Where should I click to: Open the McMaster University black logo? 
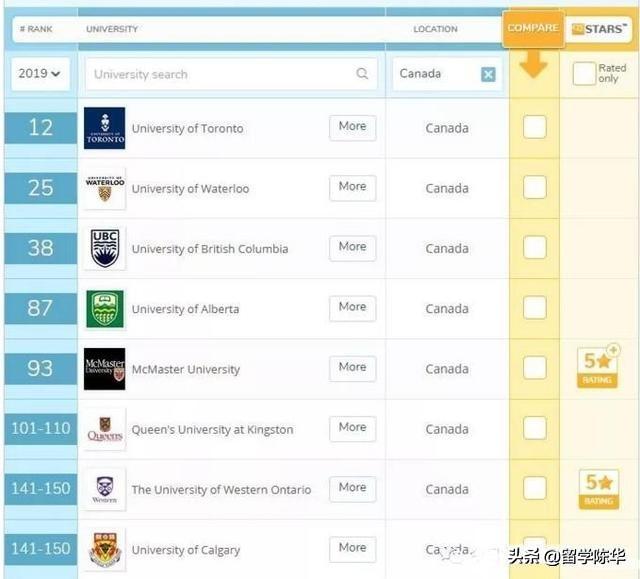pyautogui.click(x=104, y=369)
